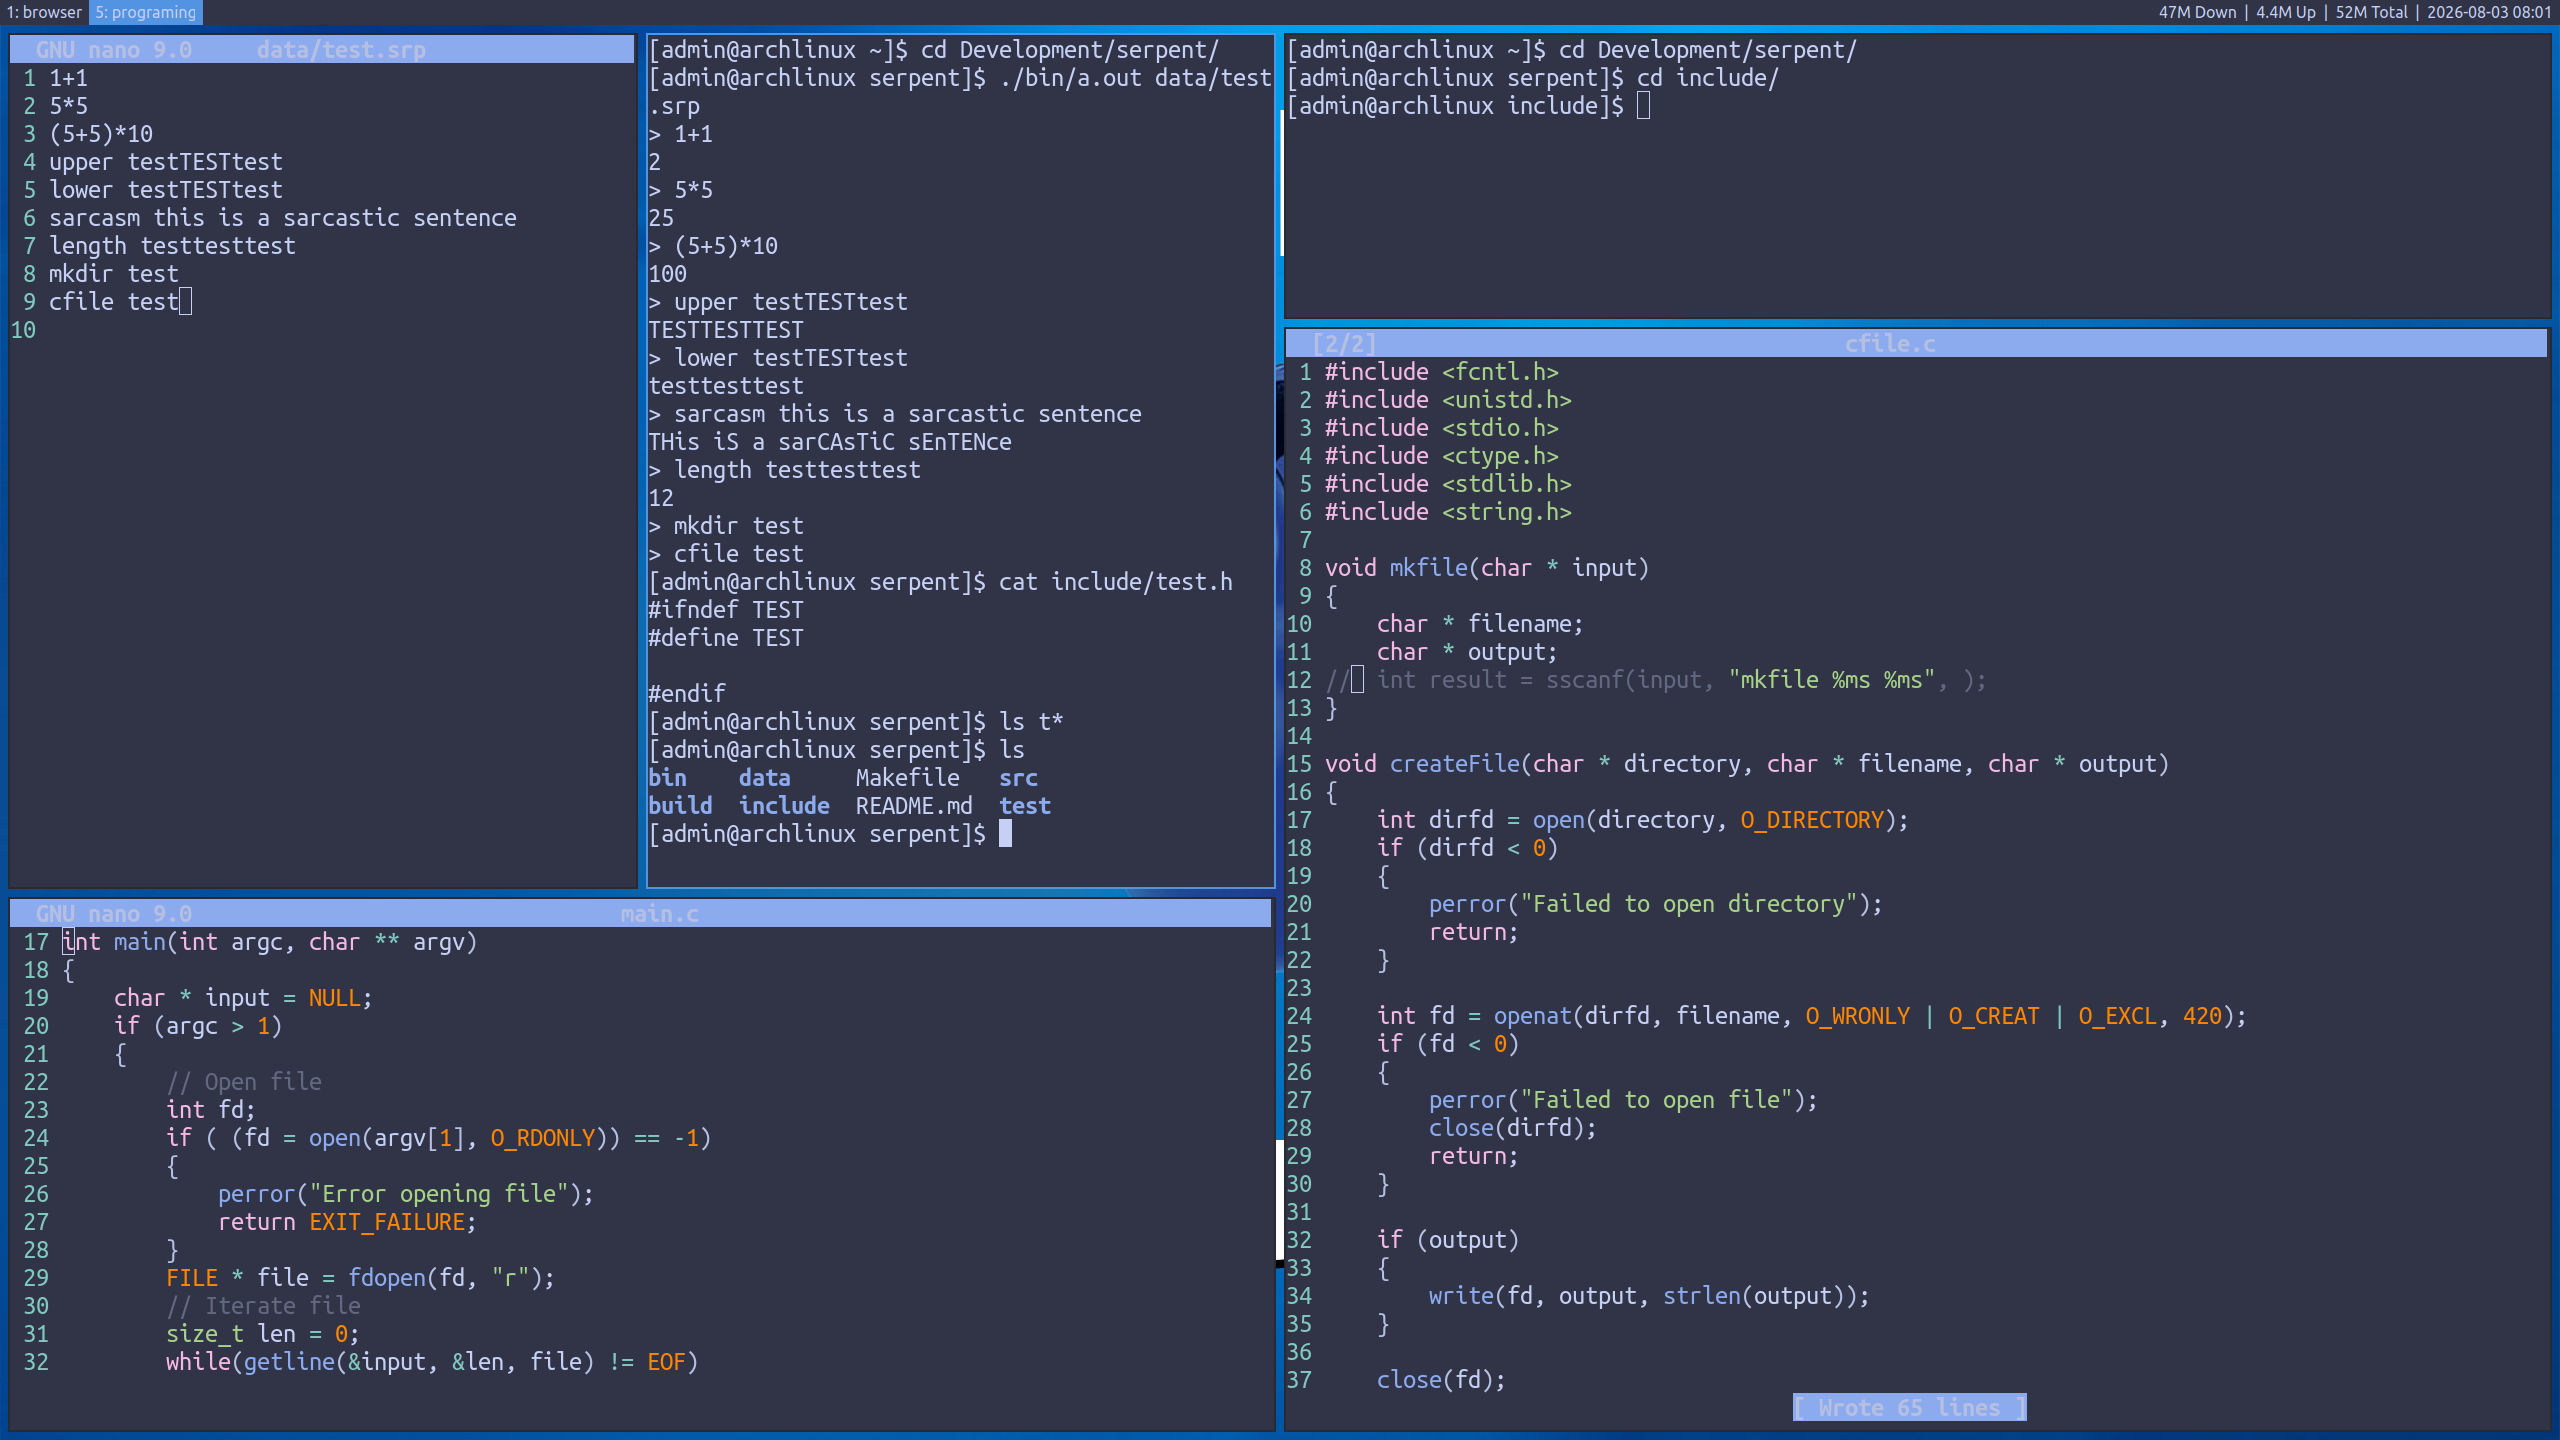The height and width of the screenshot is (1440, 2560).
Task: Click line 'length testtesttest' in test.srp editor
Action: click(x=172, y=246)
